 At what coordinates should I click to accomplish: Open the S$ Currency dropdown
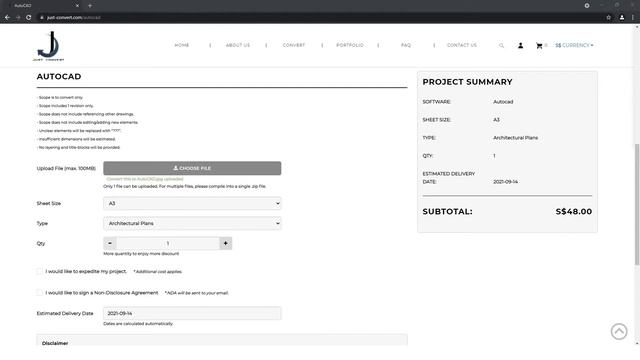[x=574, y=45]
